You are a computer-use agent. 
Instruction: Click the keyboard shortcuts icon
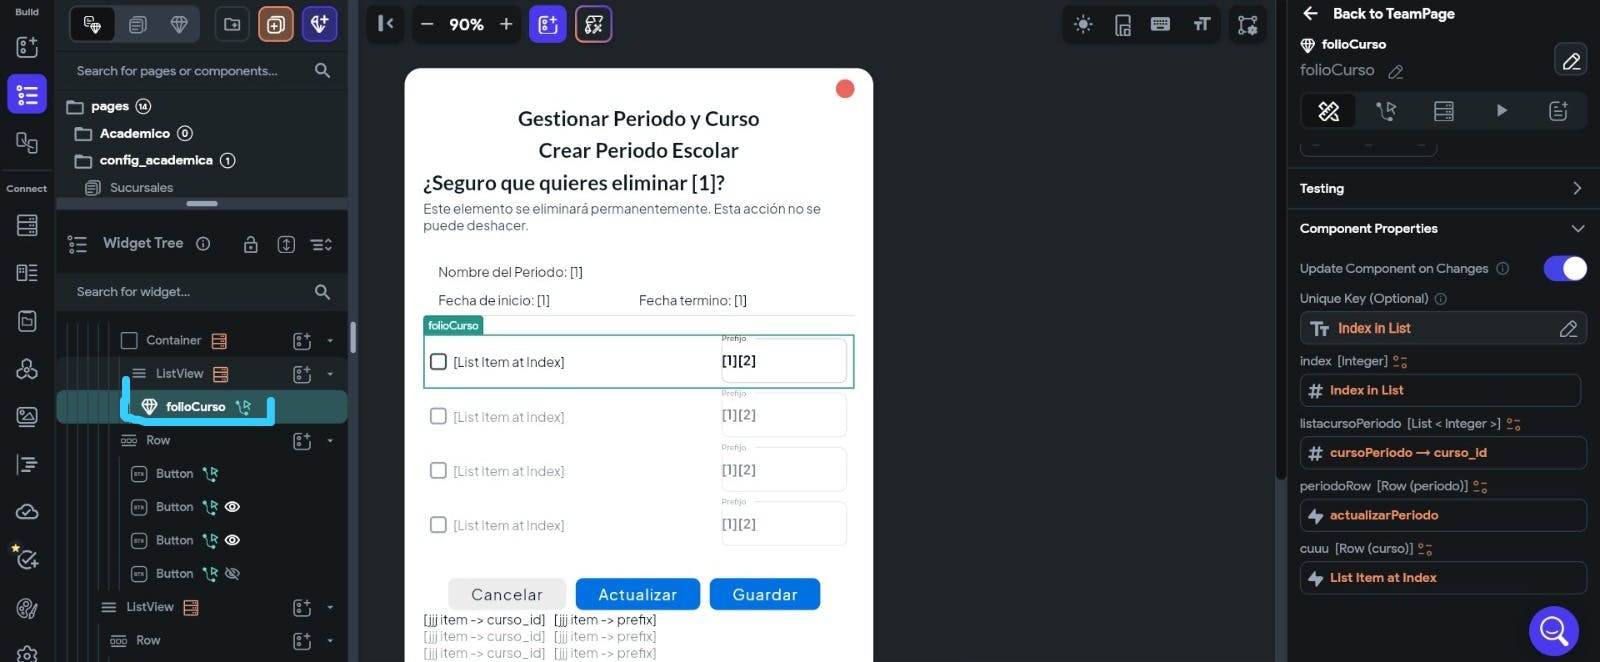tap(1160, 25)
